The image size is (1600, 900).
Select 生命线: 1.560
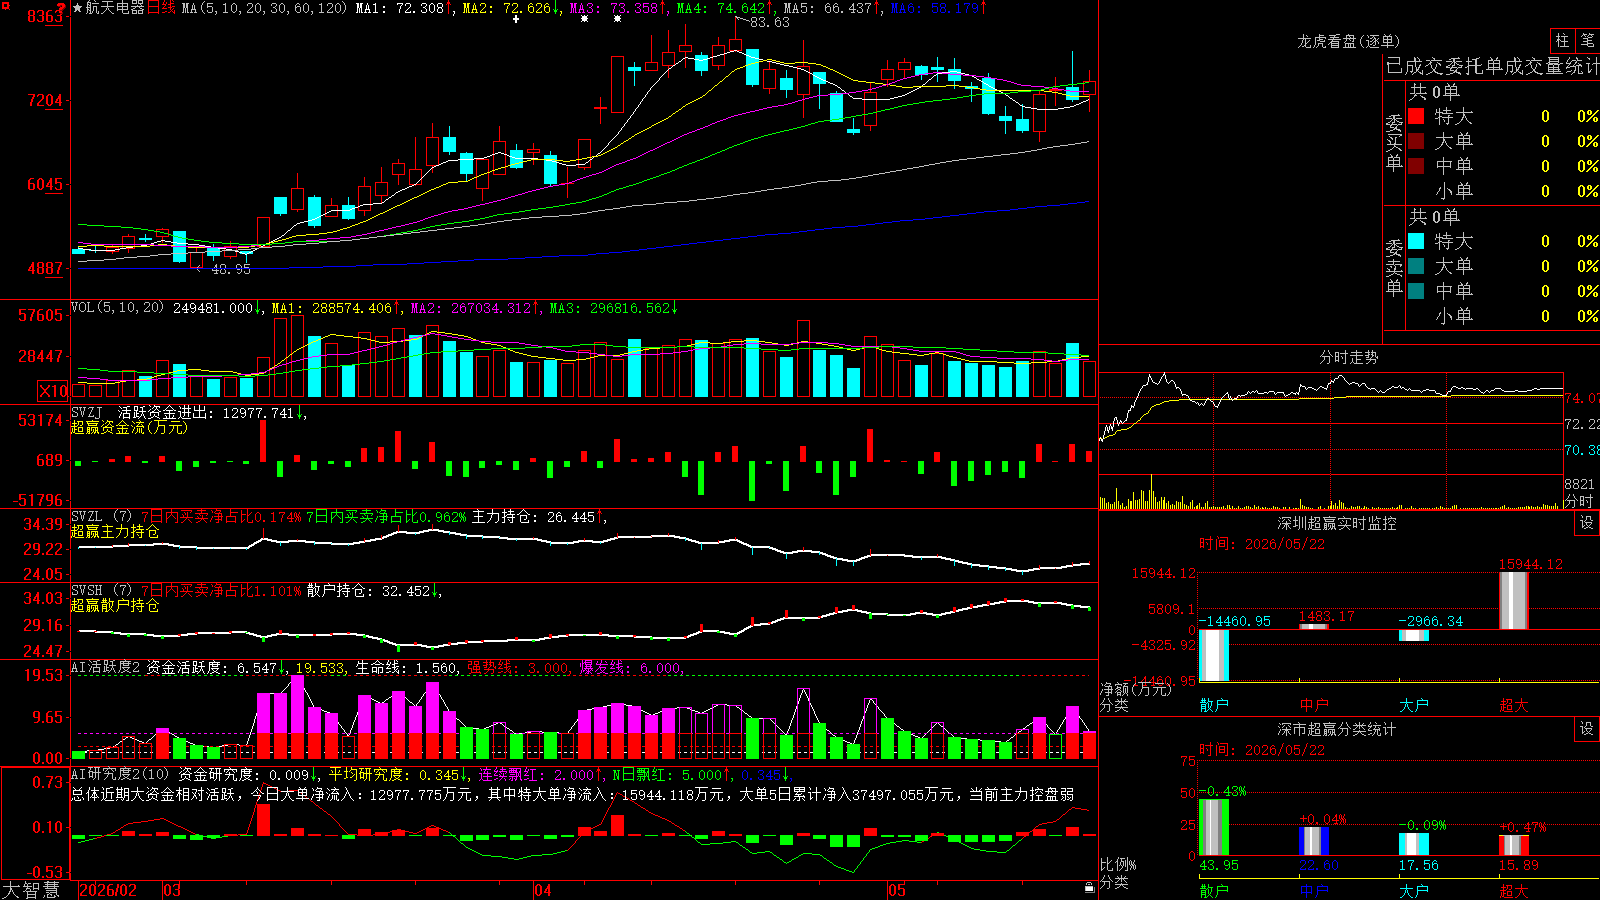[406, 668]
